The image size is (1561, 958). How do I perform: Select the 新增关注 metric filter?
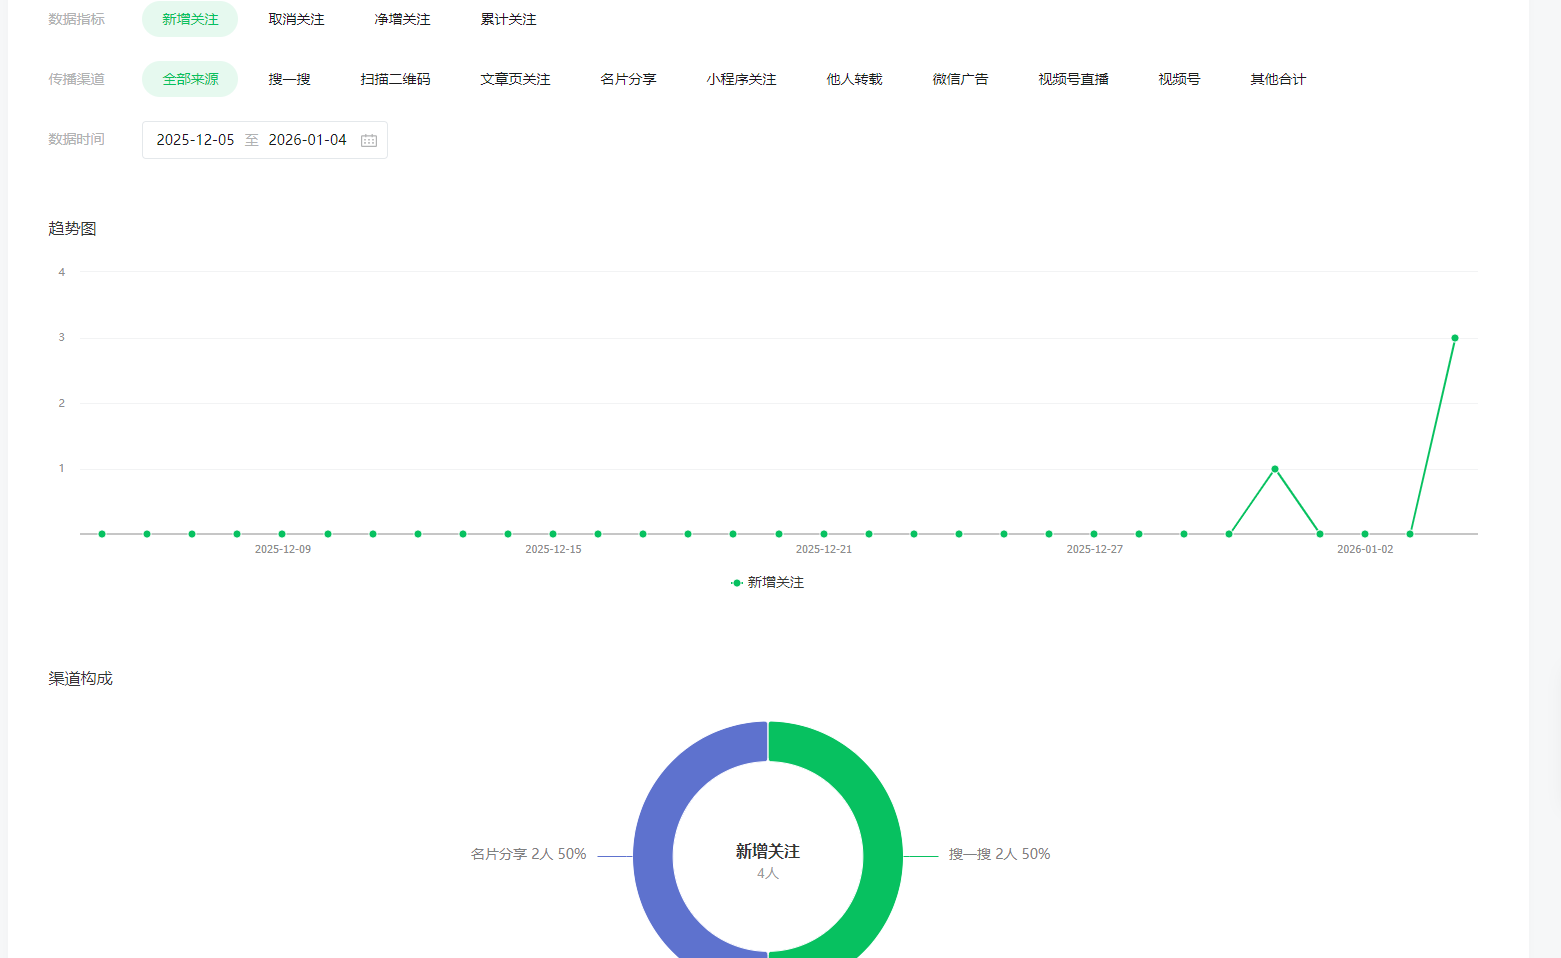click(x=190, y=20)
